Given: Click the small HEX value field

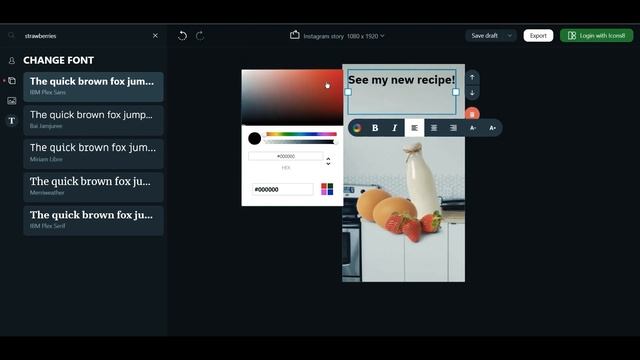Looking at the screenshot, I should pyautogui.click(x=286, y=156).
